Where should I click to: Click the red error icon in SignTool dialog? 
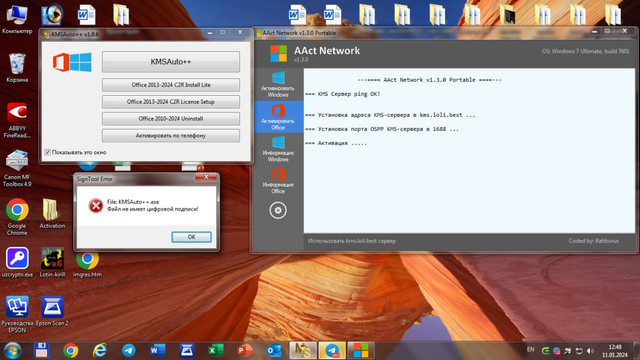pos(96,205)
